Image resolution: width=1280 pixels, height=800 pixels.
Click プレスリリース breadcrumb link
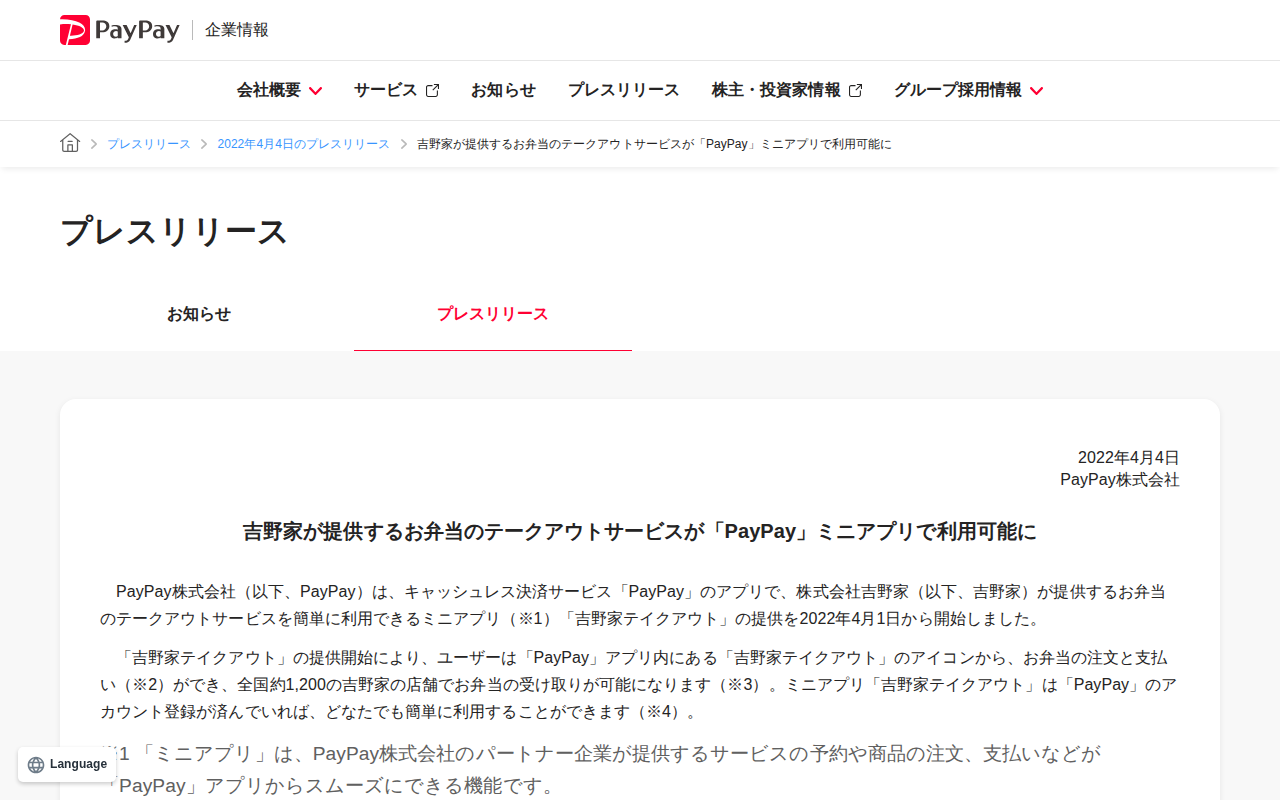(148, 144)
